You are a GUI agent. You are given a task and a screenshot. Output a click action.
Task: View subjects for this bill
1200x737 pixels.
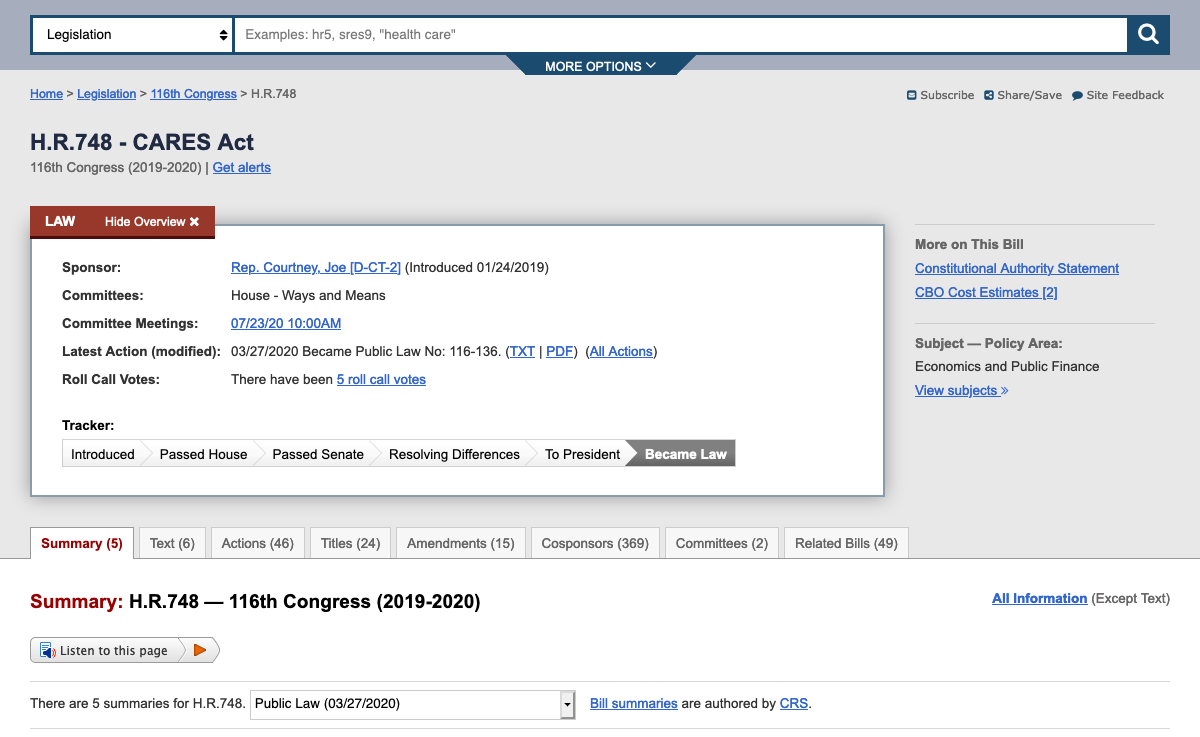961,390
